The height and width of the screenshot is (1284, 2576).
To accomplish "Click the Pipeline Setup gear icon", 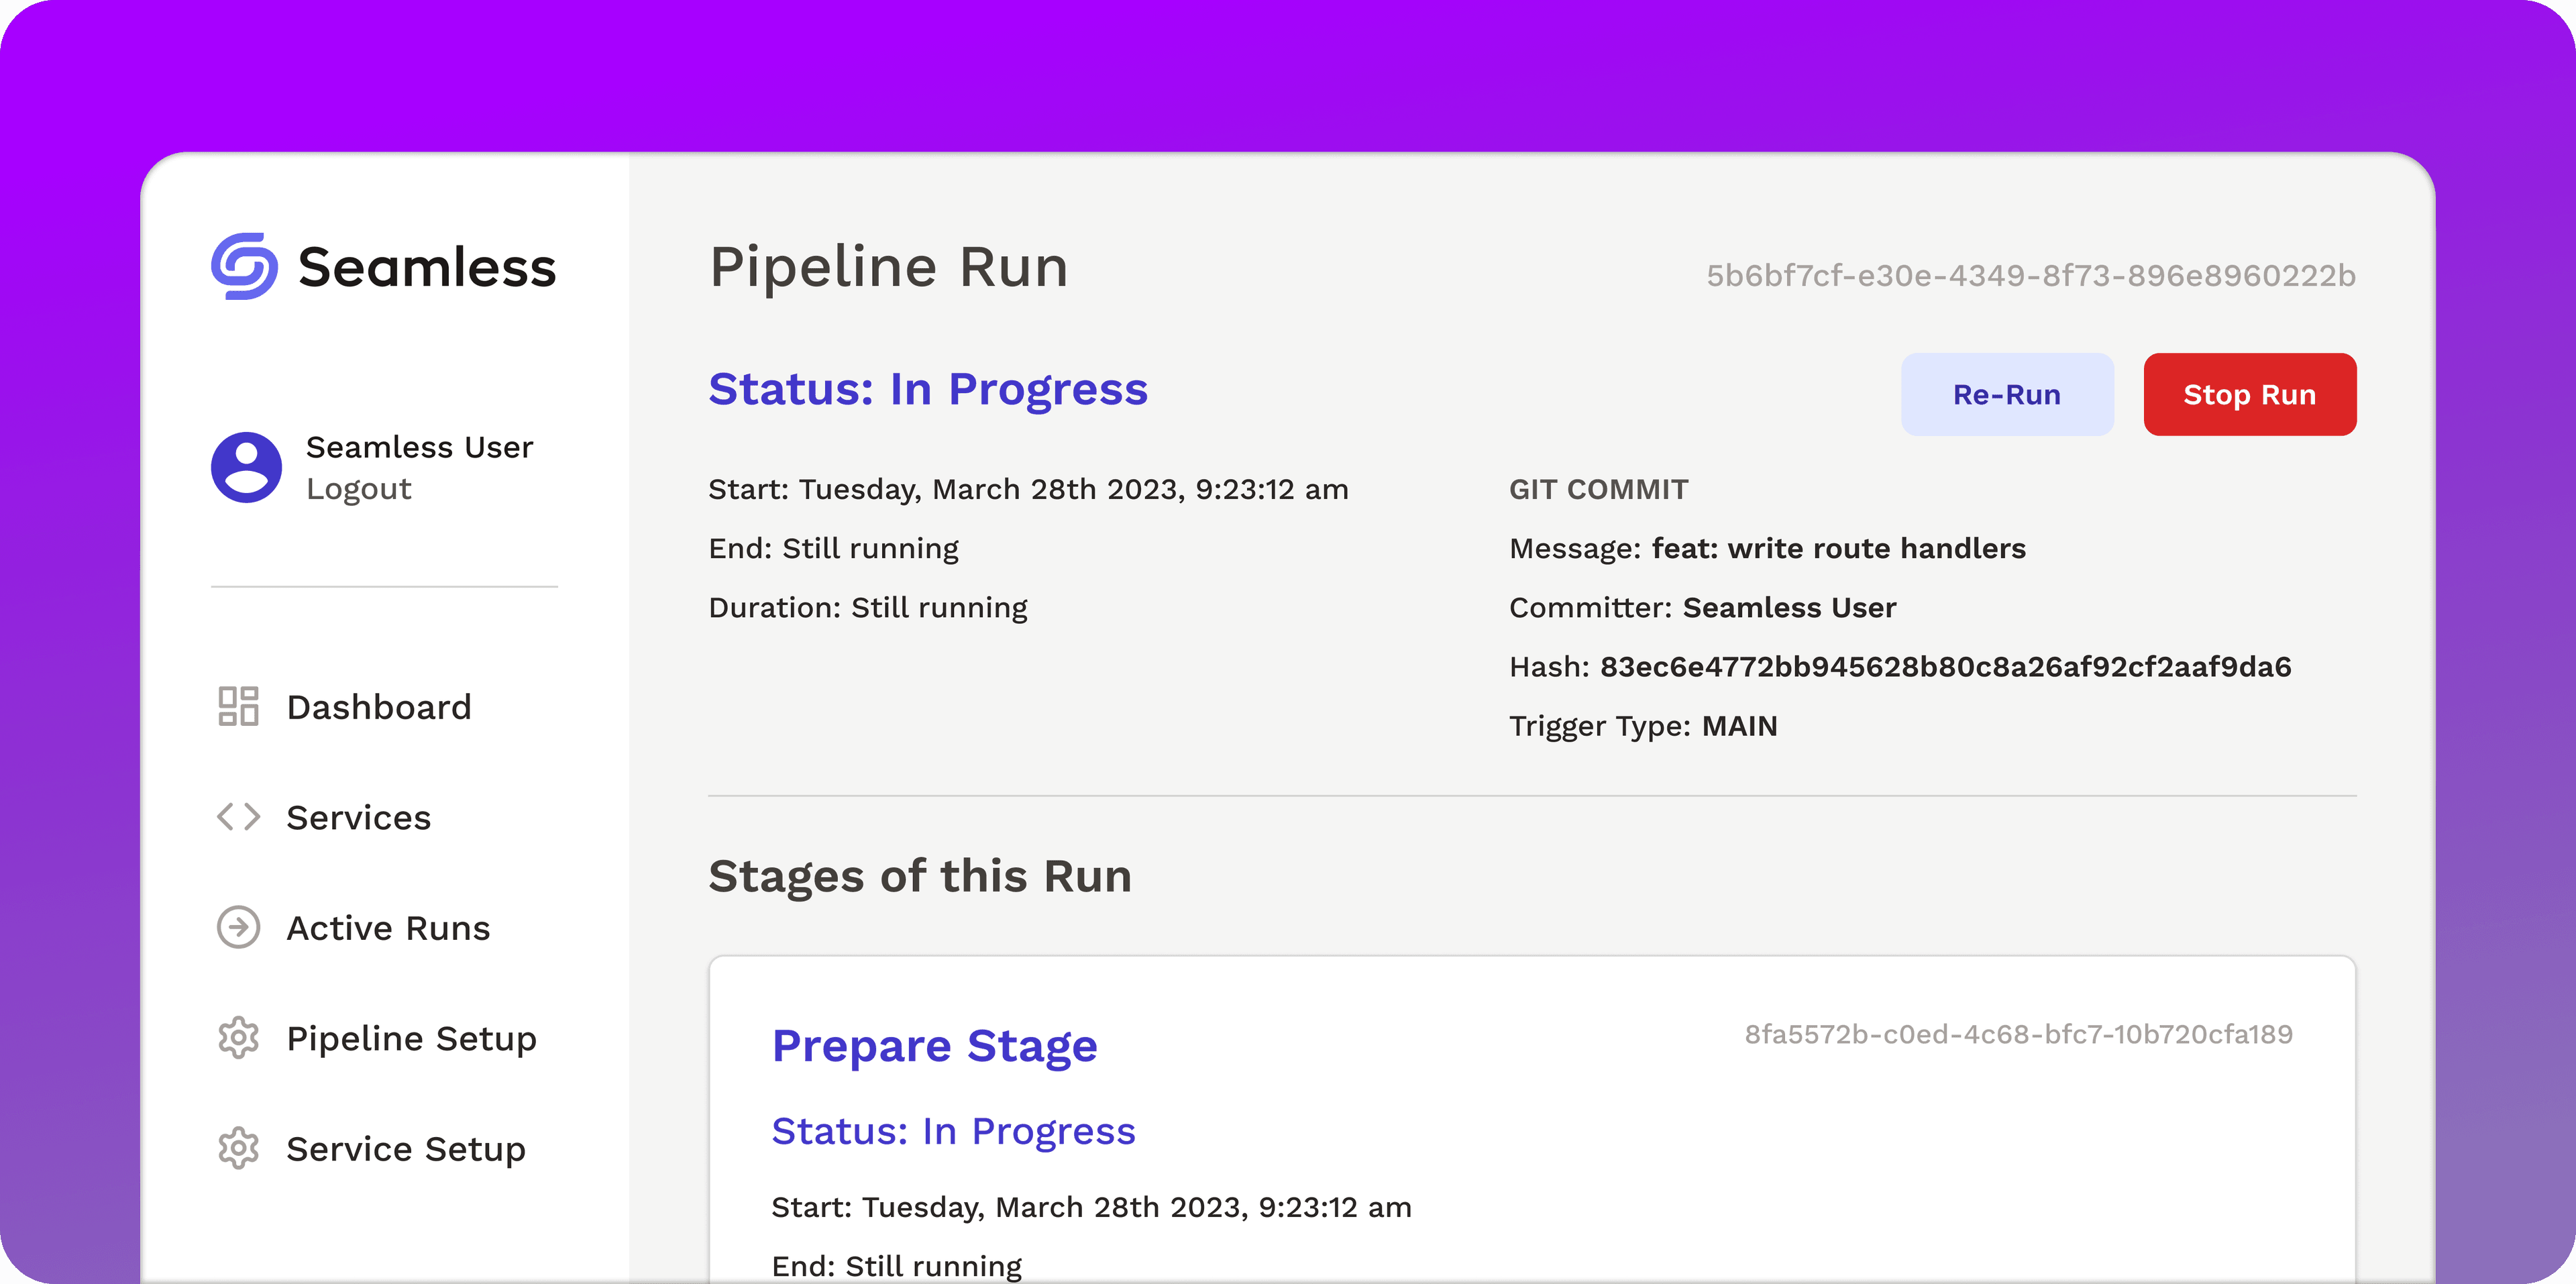I will tap(238, 1038).
